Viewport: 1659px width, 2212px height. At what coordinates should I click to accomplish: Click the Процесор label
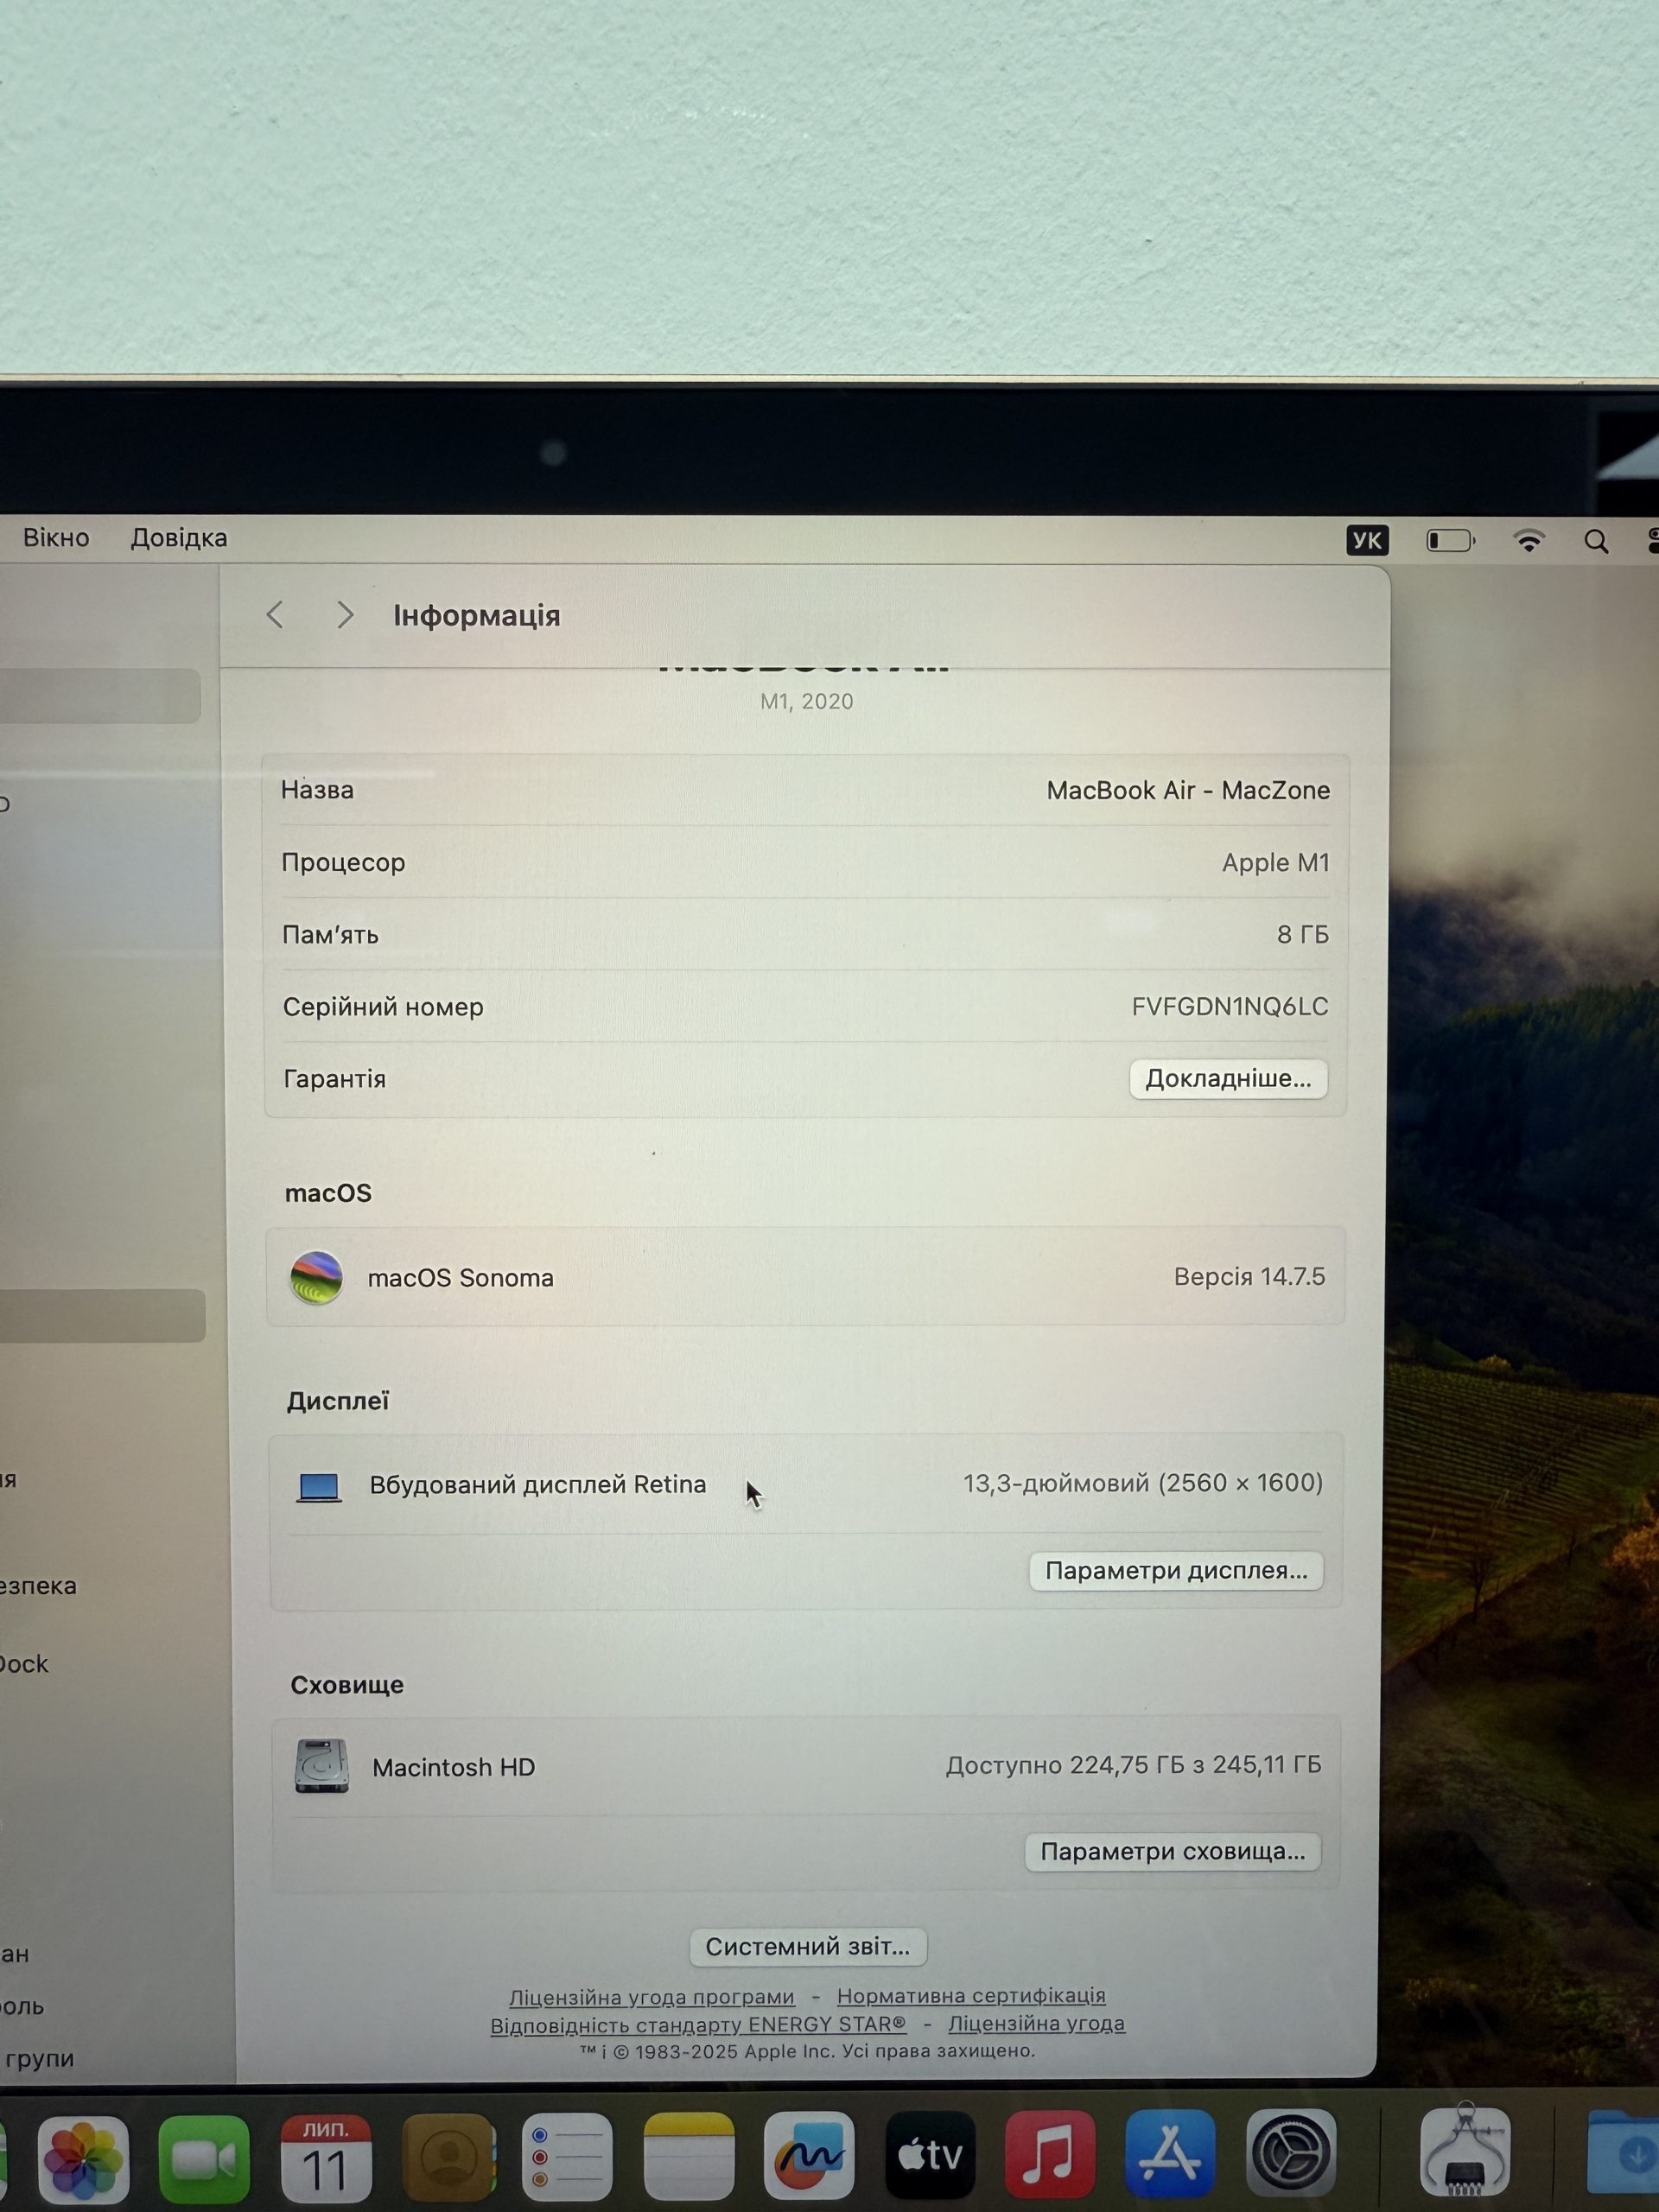(x=343, y=863)
